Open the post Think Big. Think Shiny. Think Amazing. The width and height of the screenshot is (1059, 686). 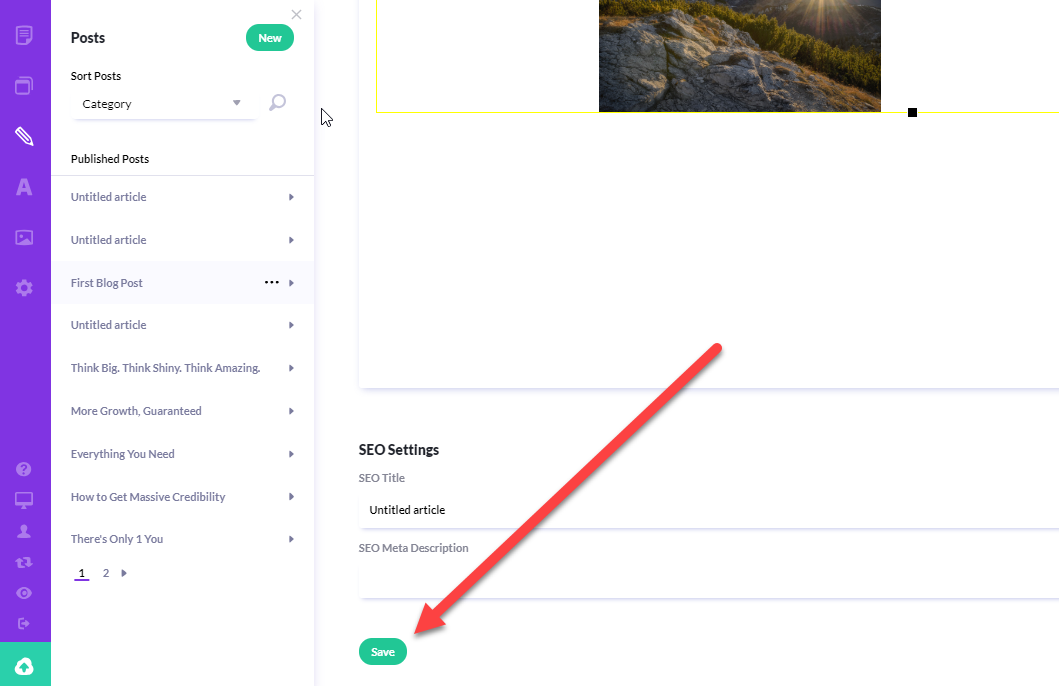165,368
